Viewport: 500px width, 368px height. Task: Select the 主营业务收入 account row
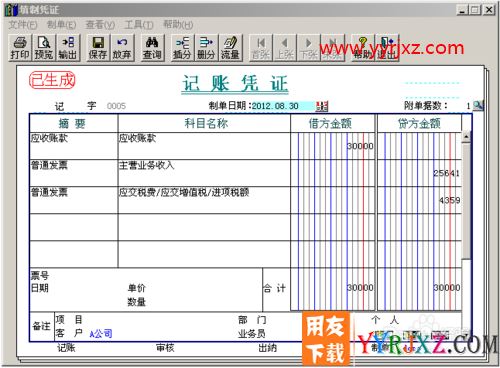pos(204,173)
